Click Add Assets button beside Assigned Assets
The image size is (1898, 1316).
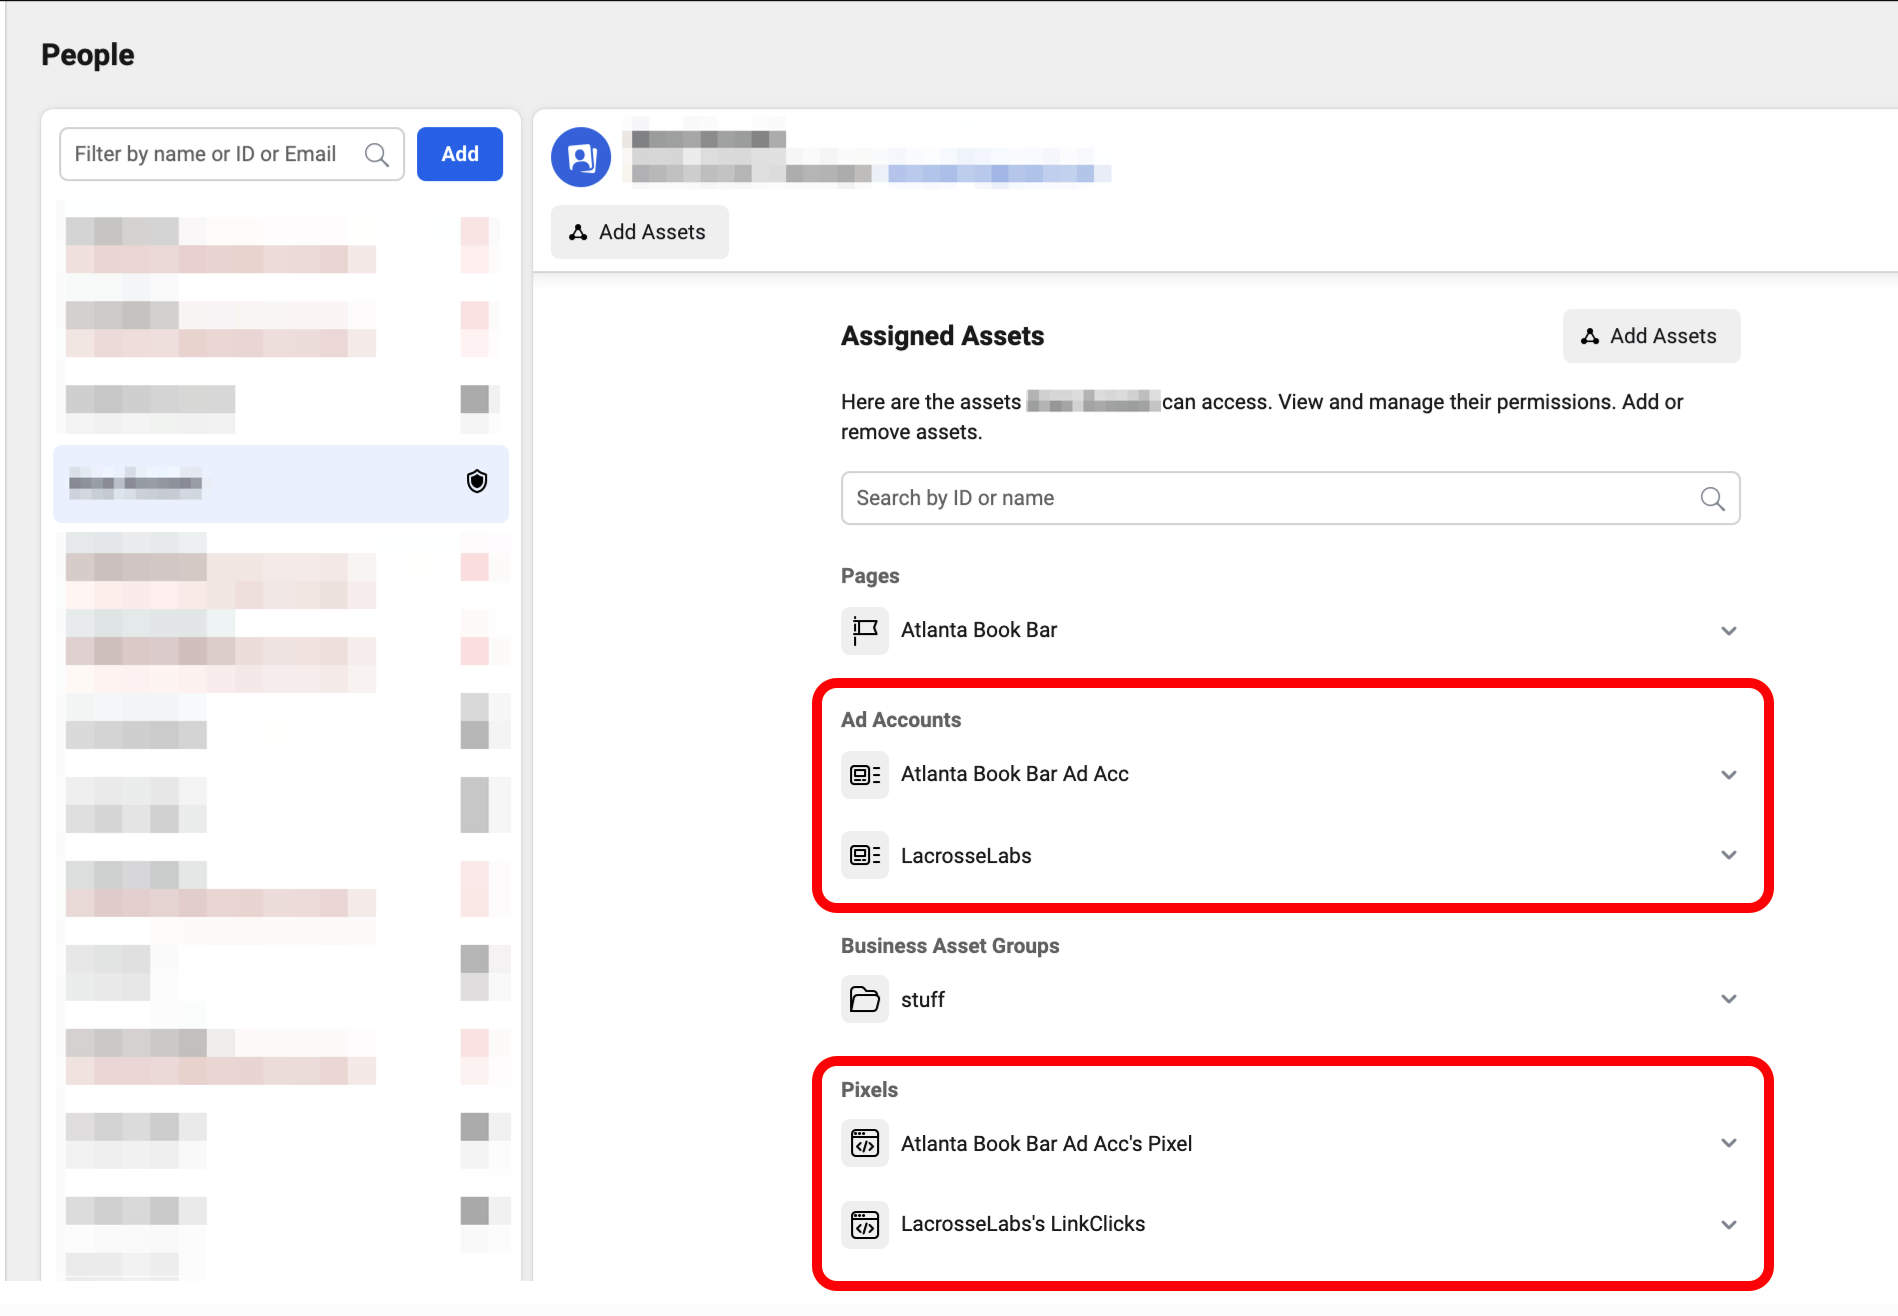(x=1650, y=336)
